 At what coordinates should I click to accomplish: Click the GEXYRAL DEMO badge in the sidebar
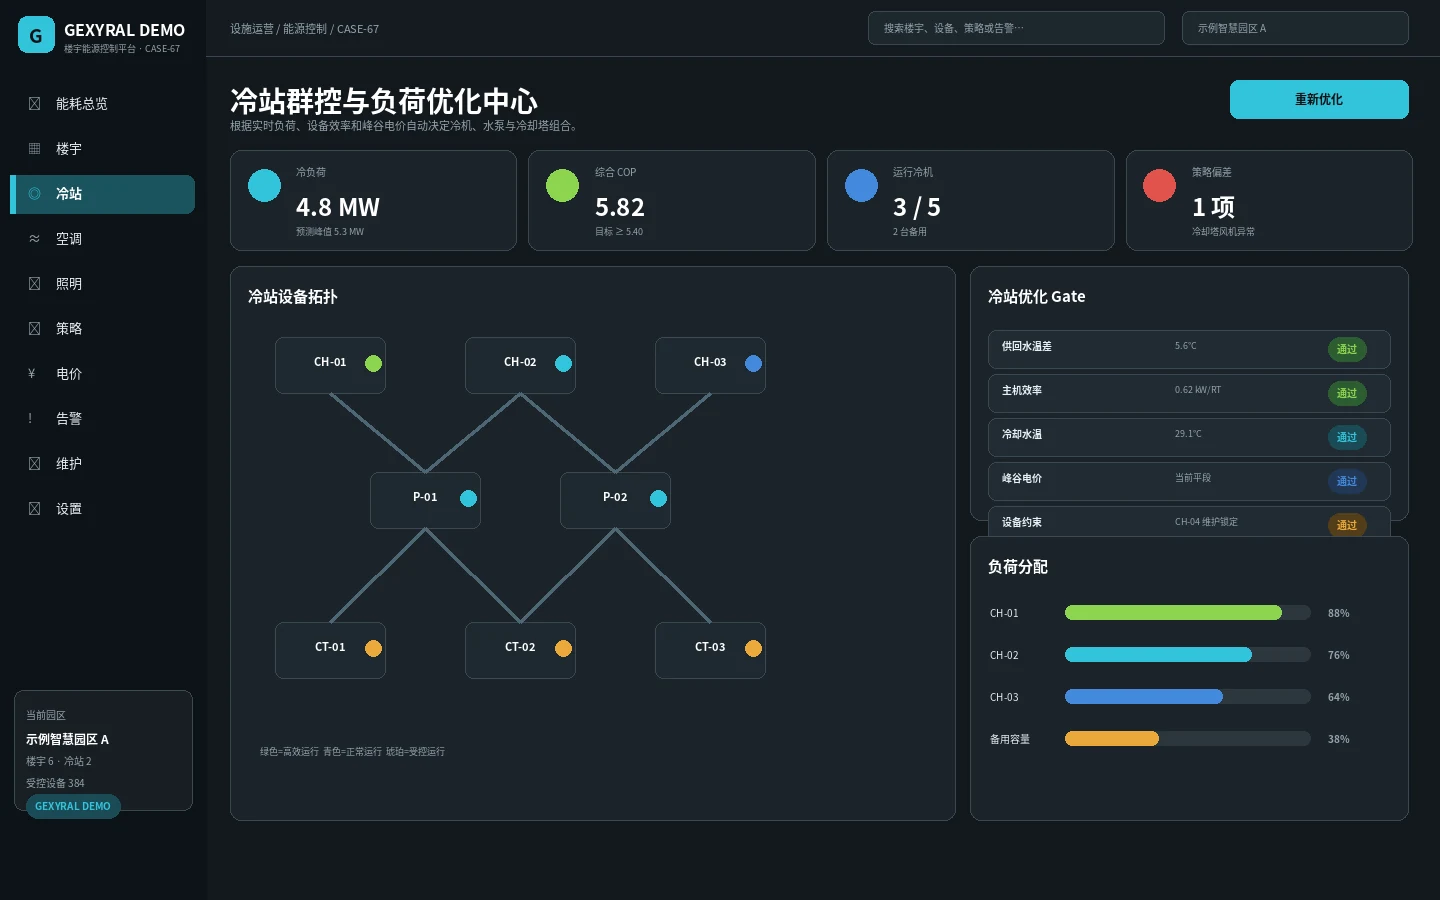pyautogui.click(x=73, y=806)
